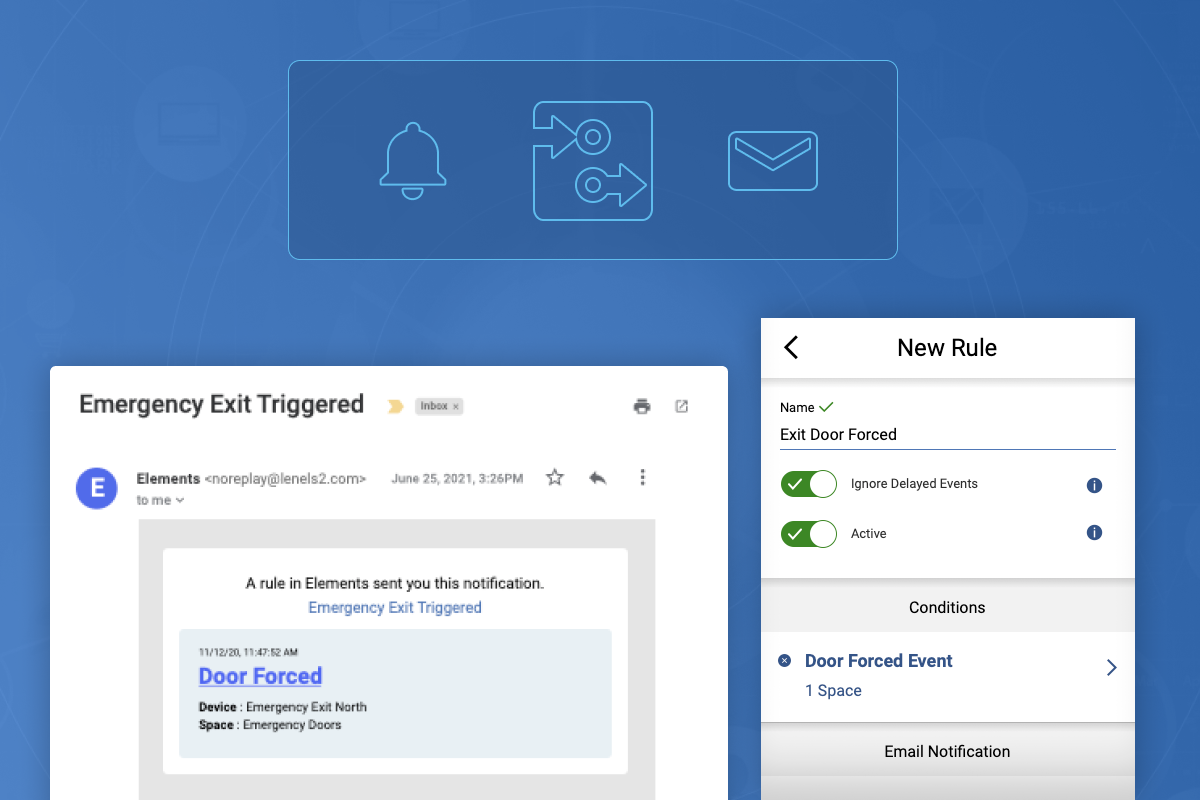Show info for the Active setting

coord(1094,533)
